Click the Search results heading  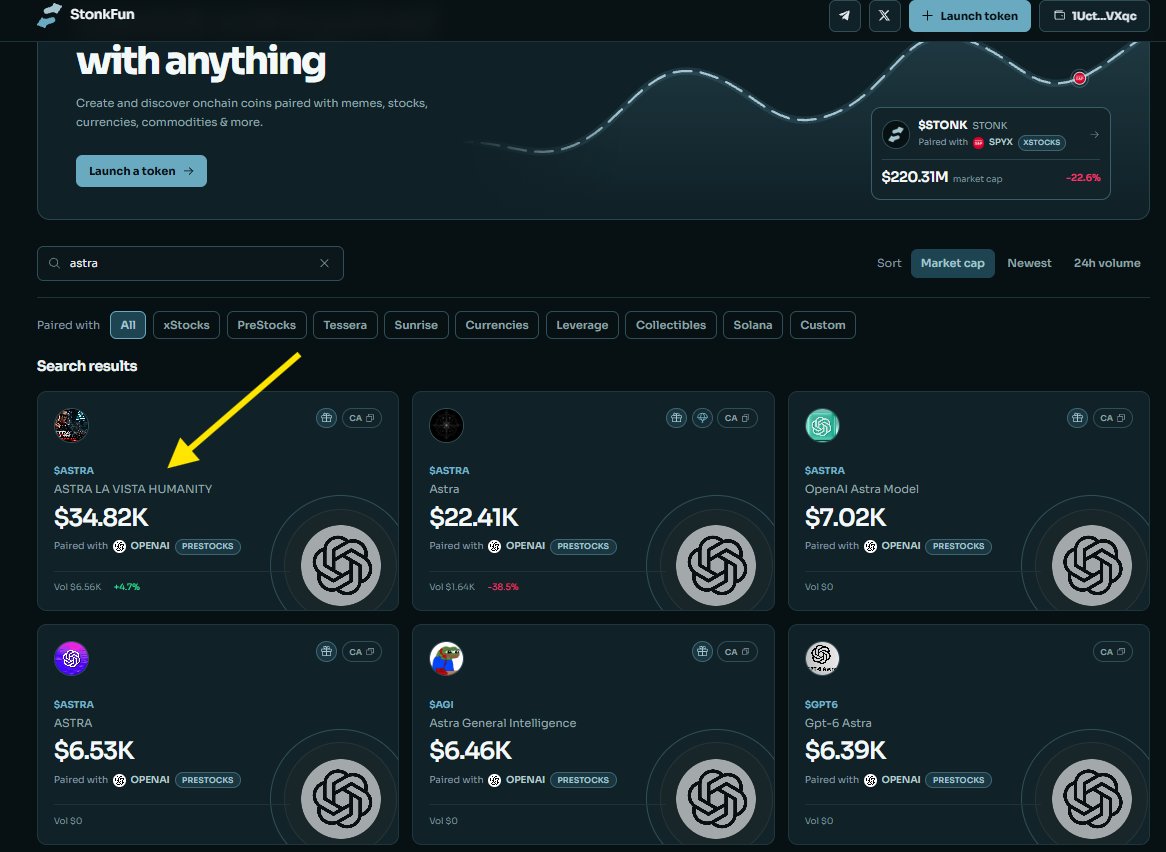[87, 367]
